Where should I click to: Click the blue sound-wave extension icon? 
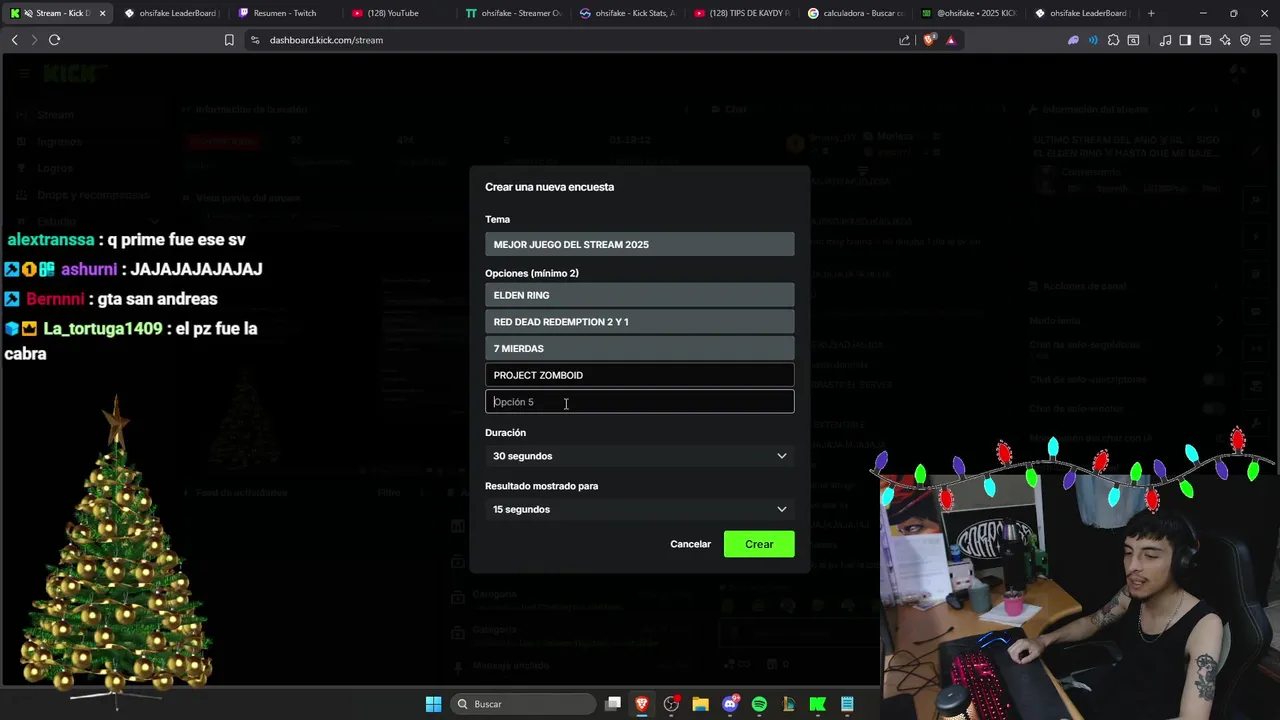pyautogui.click(x=1093, y=40)
